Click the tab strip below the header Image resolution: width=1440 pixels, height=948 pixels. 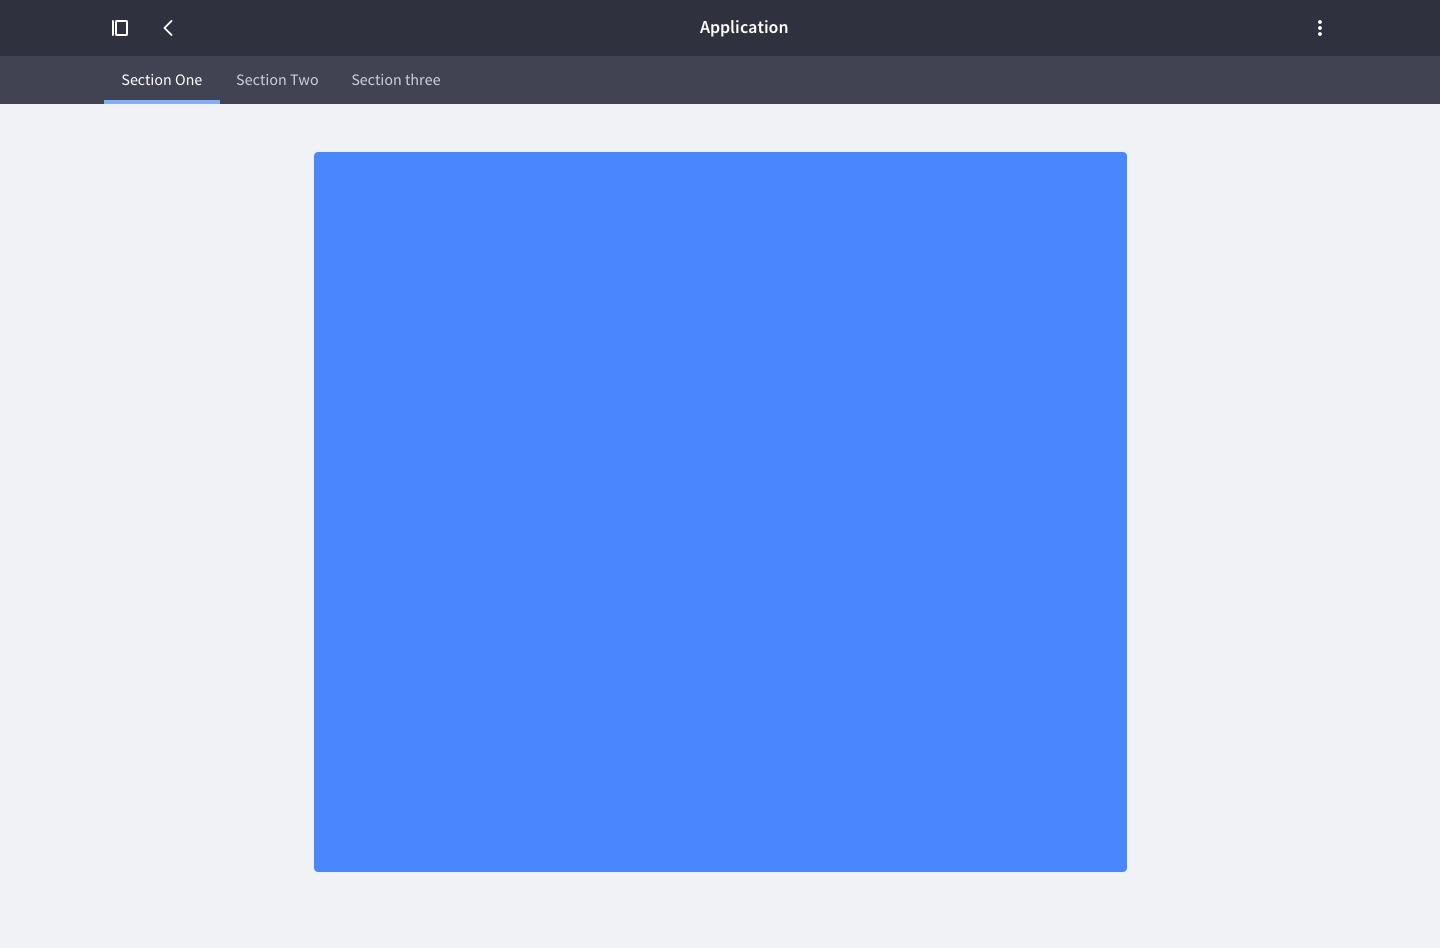(700, 79)
